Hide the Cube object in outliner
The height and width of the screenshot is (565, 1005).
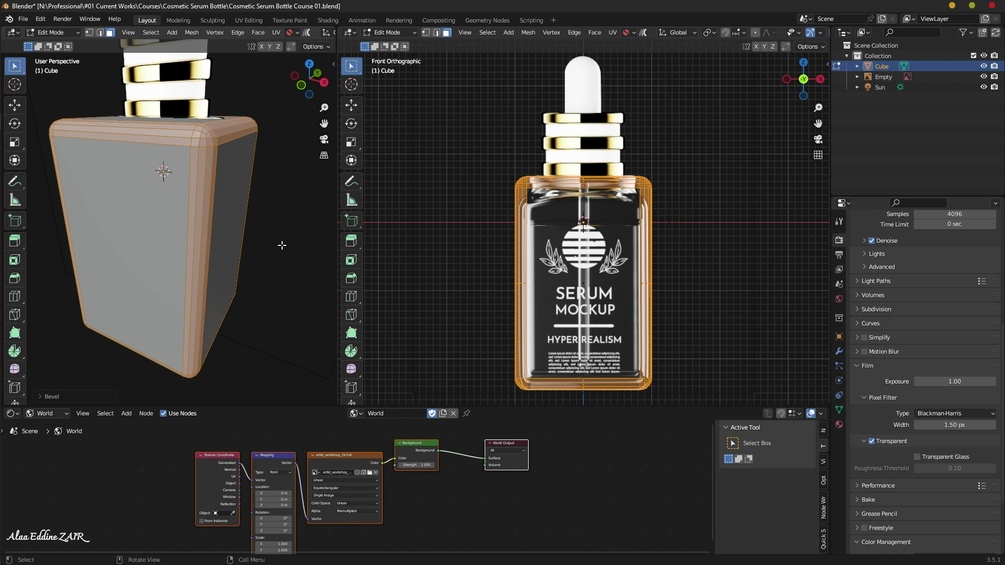983,66
